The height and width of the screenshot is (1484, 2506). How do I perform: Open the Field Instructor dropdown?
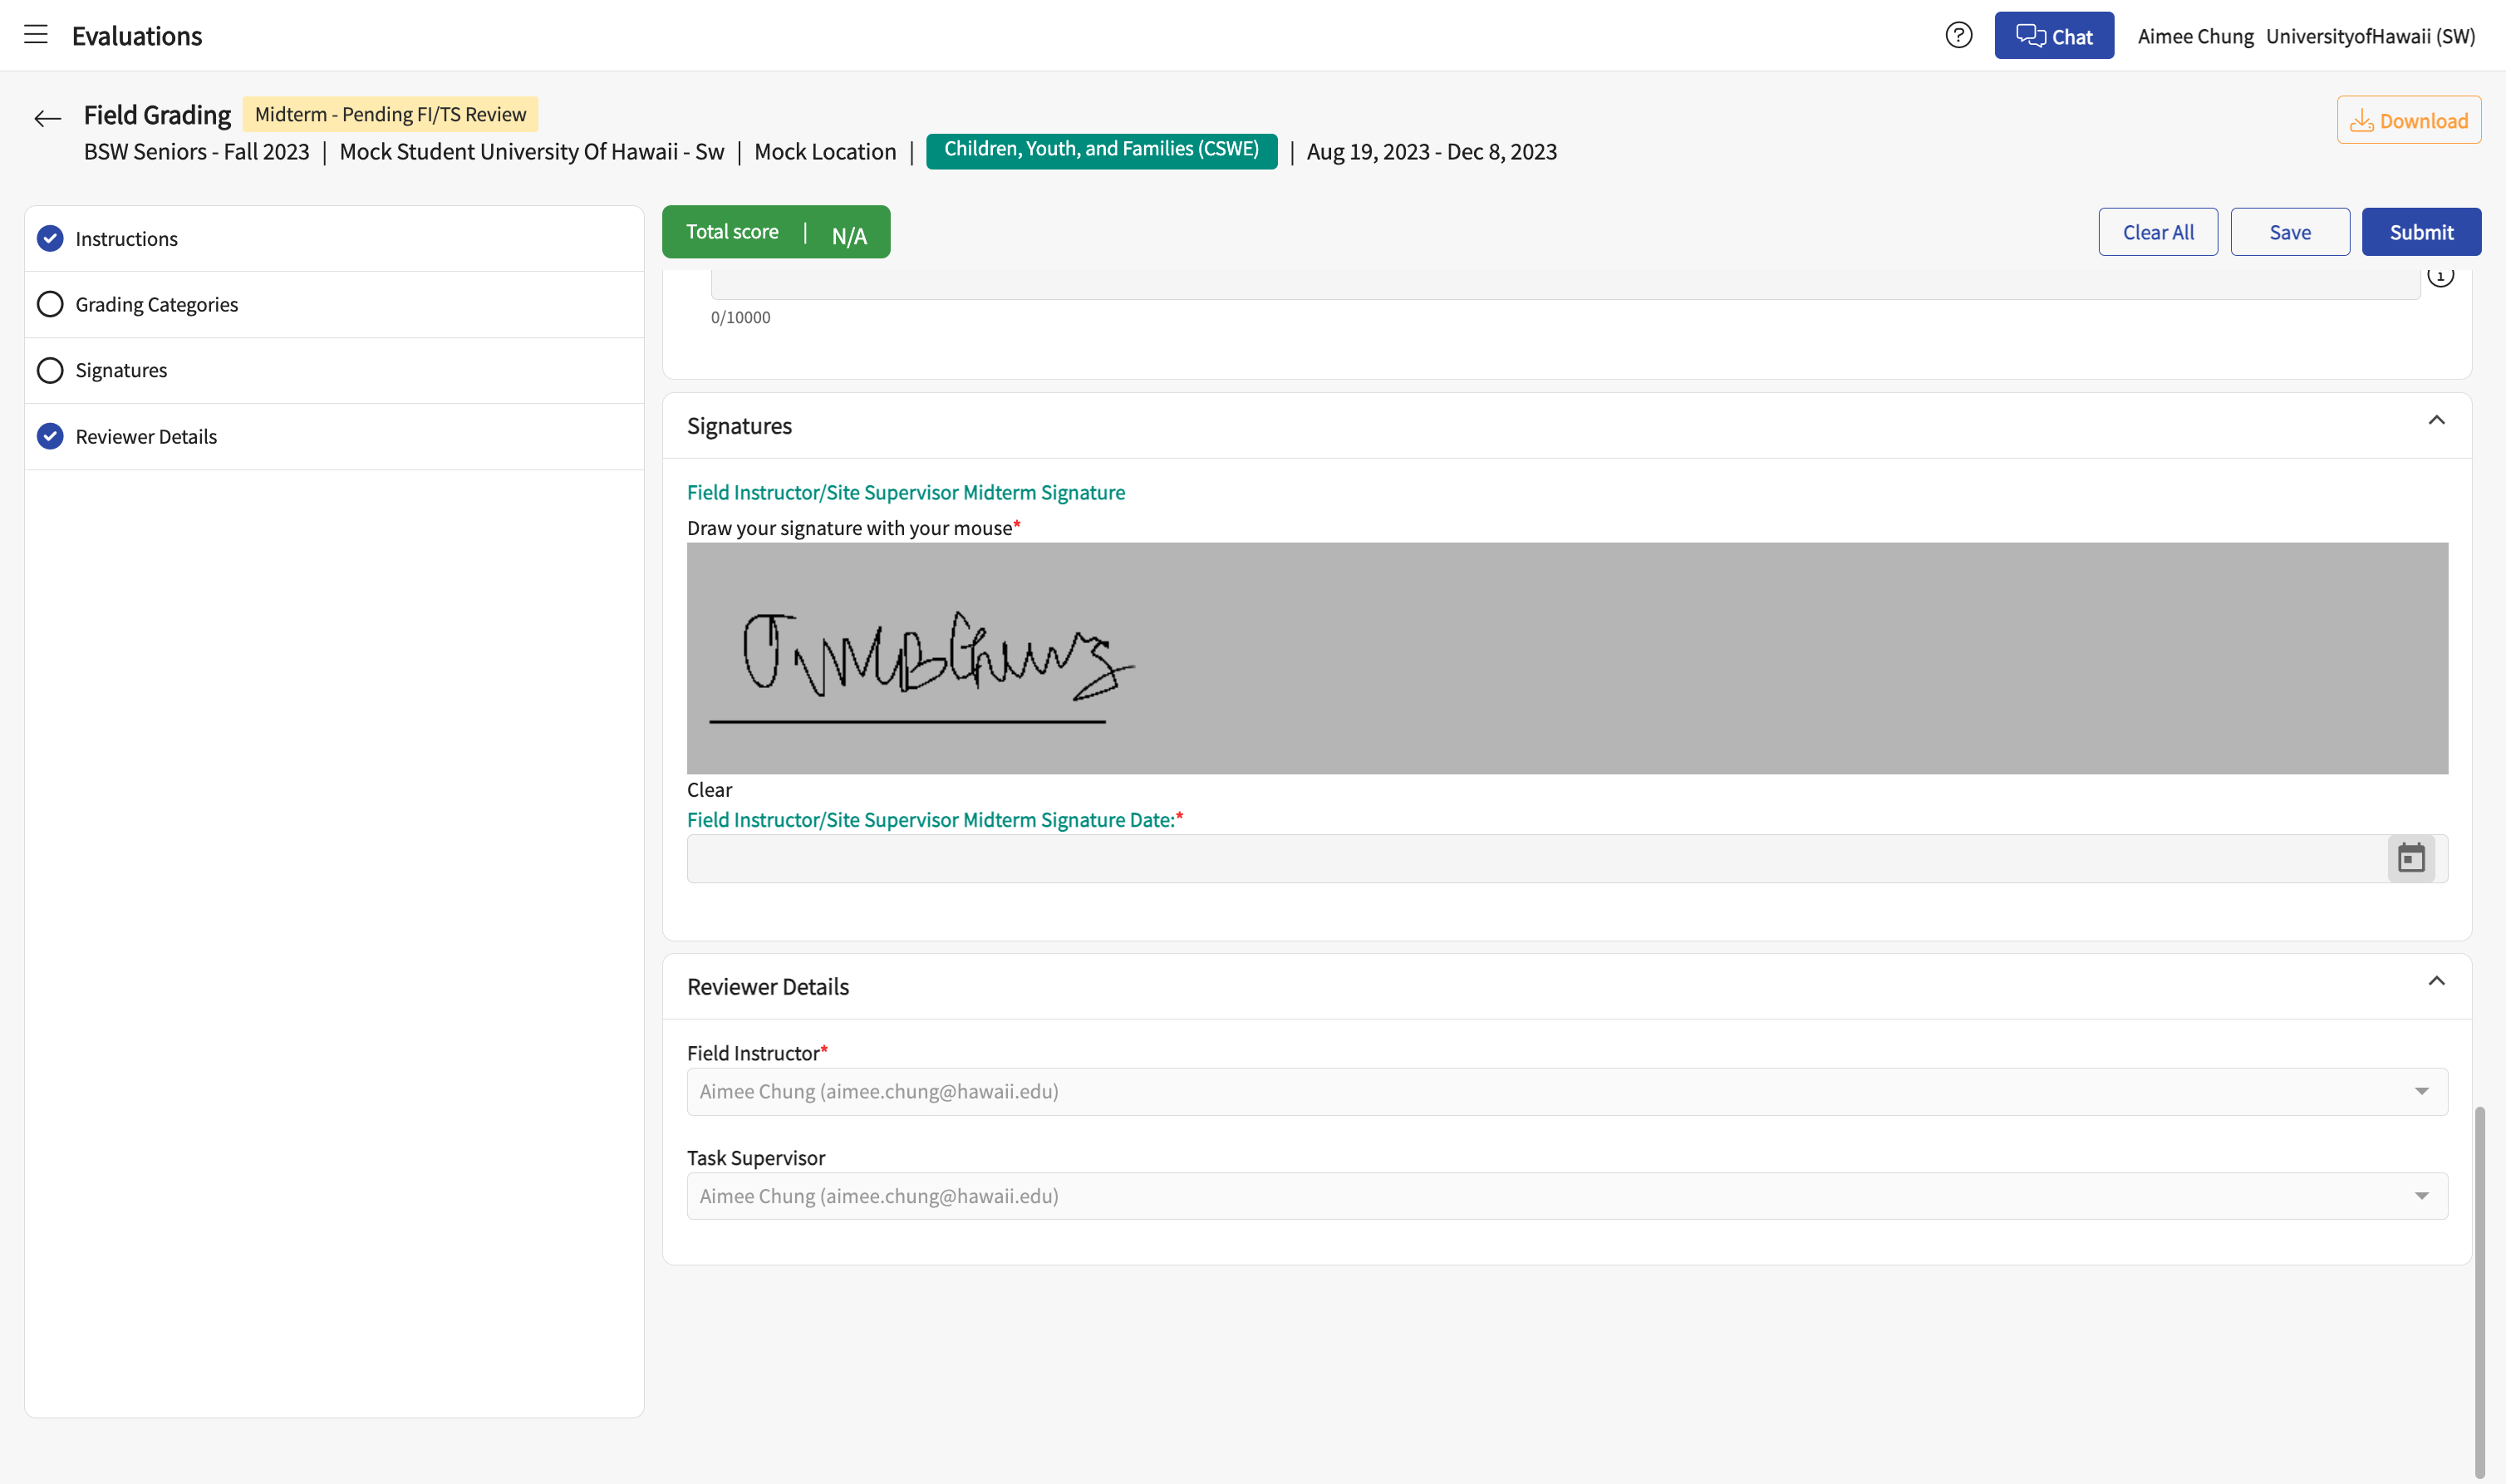1567,1091
